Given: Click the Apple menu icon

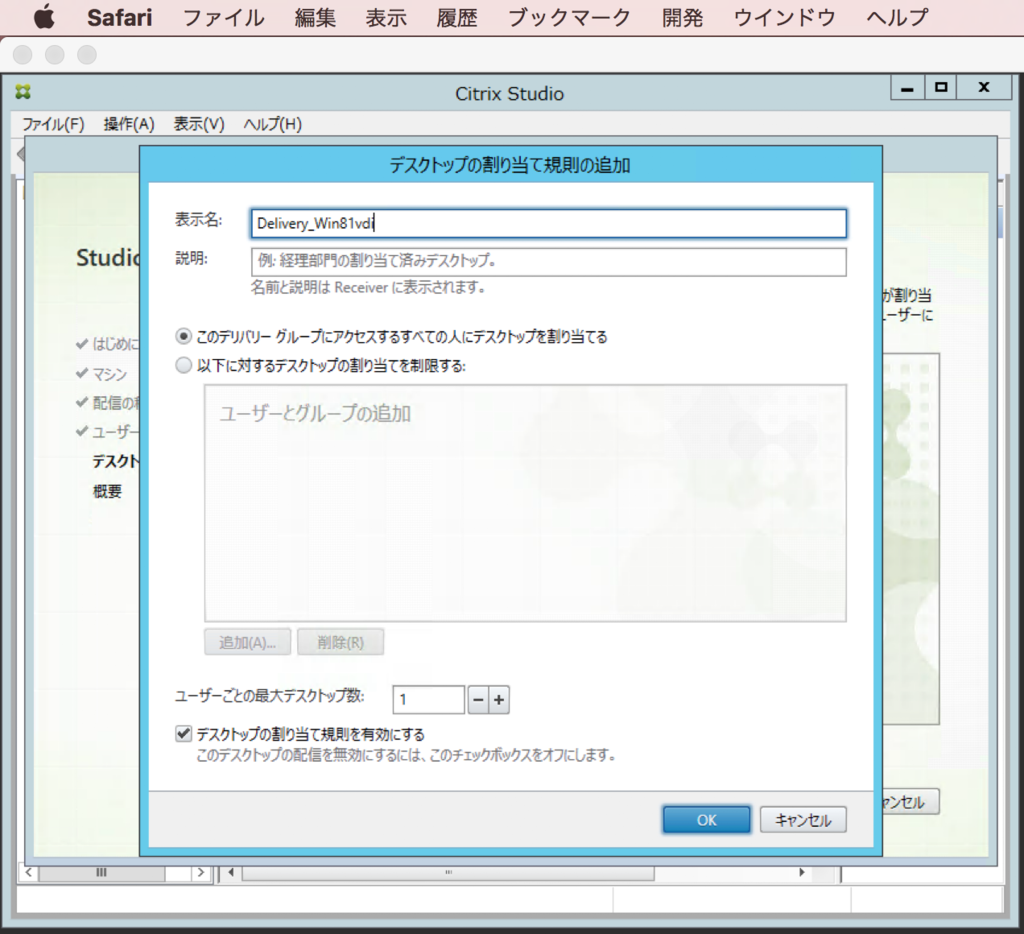Looking at the screenshot, I should click(x=44, y=16).
